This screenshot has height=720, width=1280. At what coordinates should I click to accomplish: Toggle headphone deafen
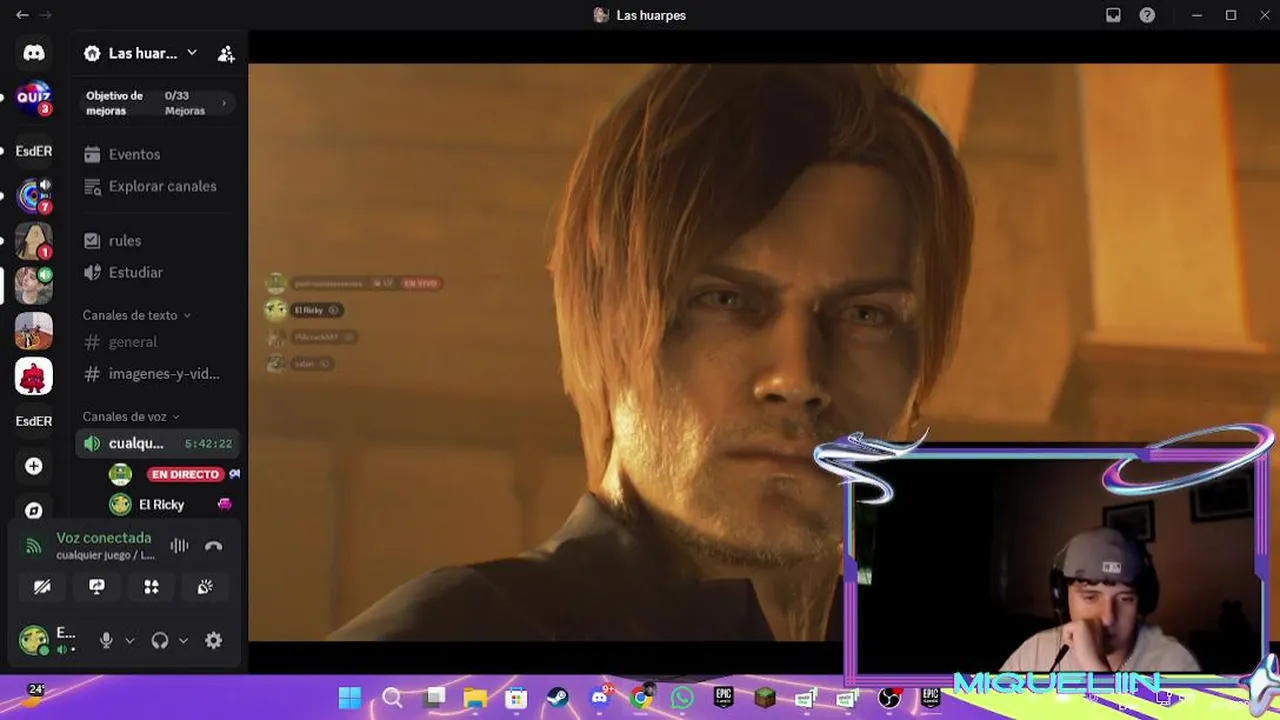point(159,640)
